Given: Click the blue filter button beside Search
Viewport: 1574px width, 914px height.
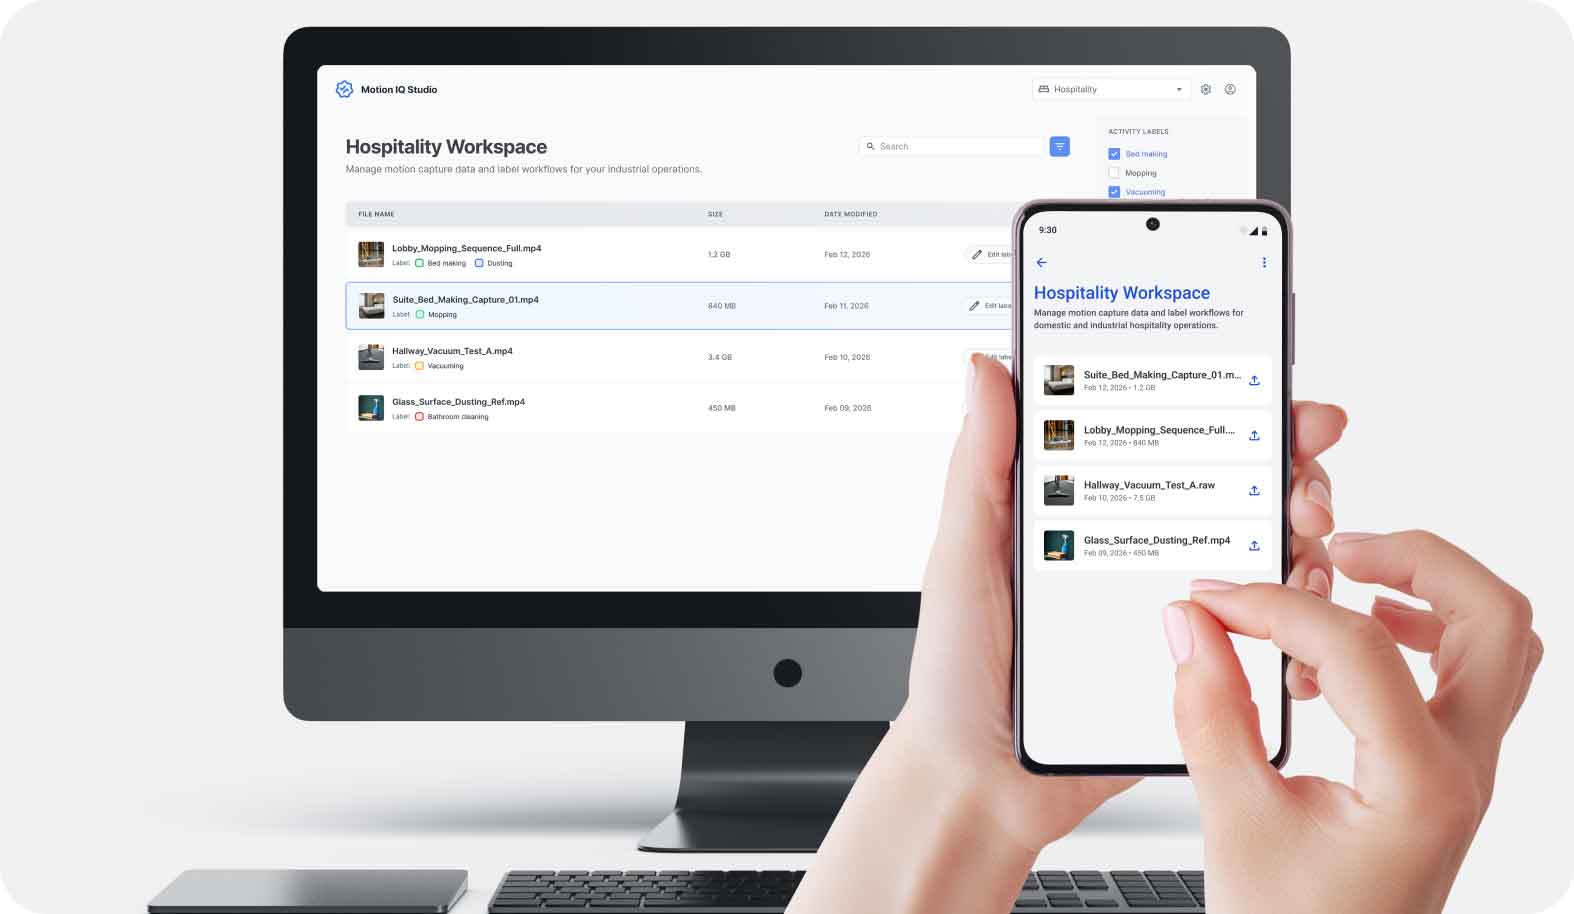Looking at the screenshot, I should pyautogui.click(x=1059, y=146).
